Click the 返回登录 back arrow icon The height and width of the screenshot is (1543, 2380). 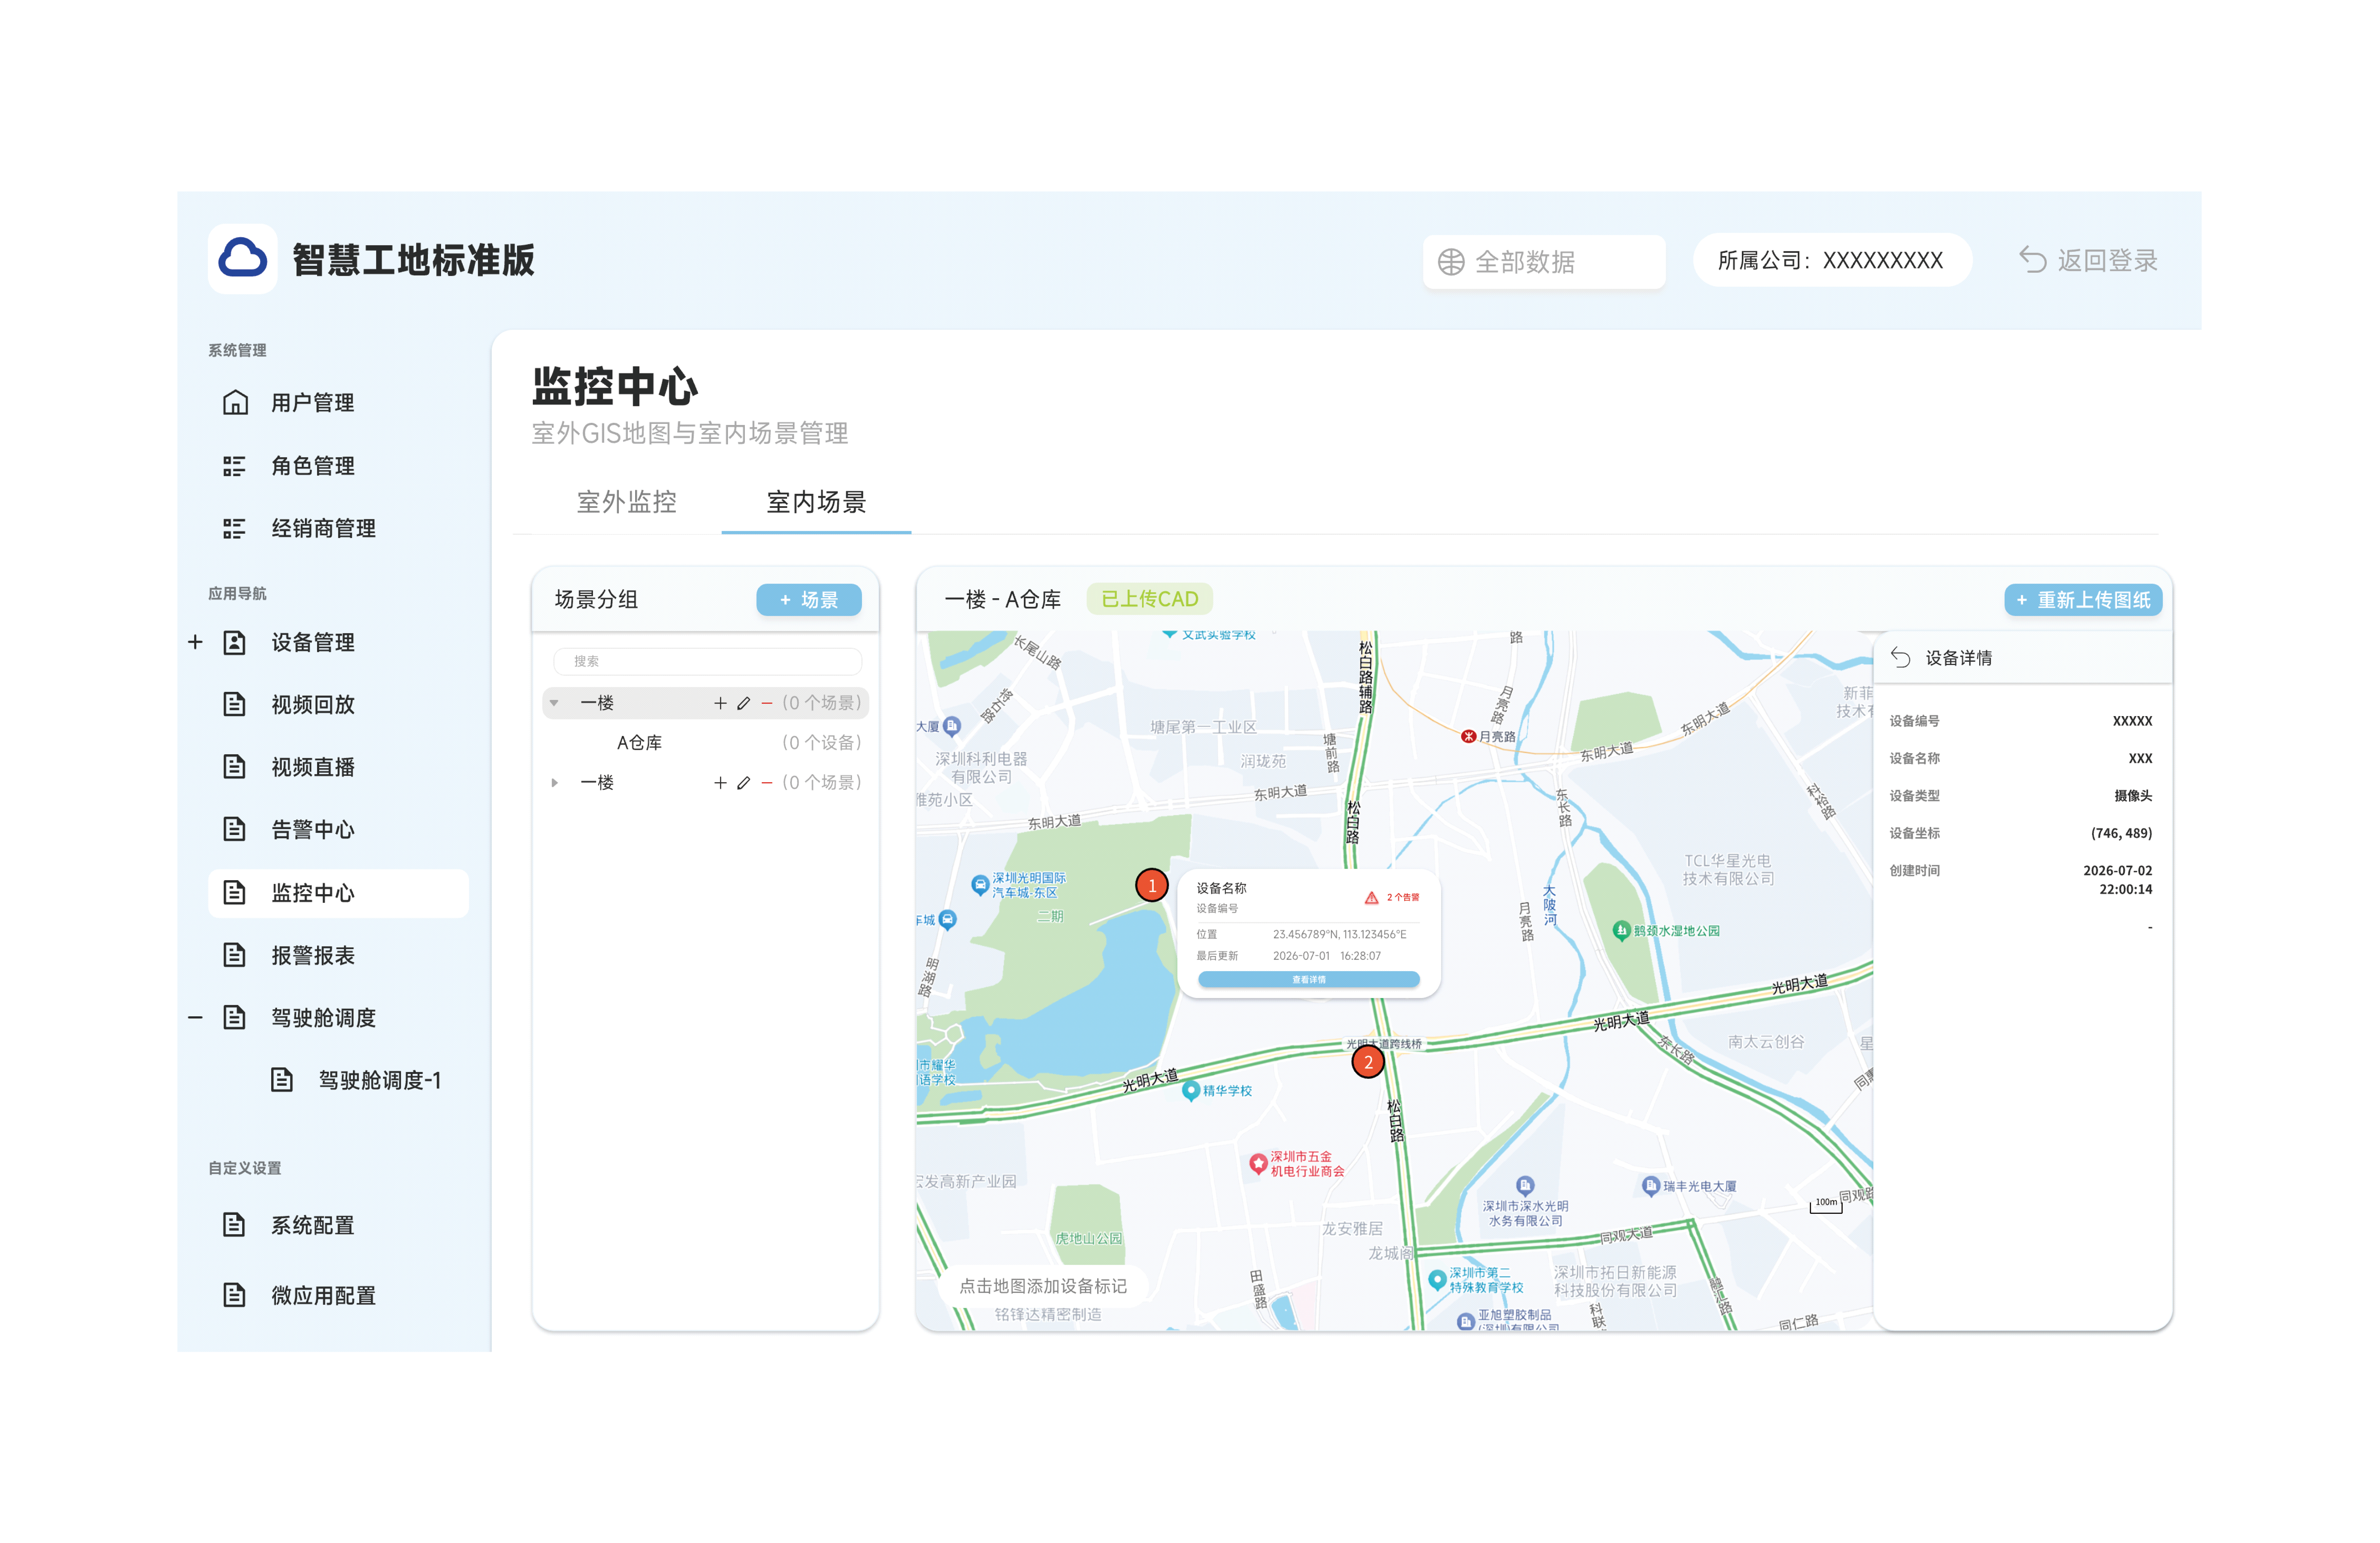pyautogui.click(x=2032, y=260)
